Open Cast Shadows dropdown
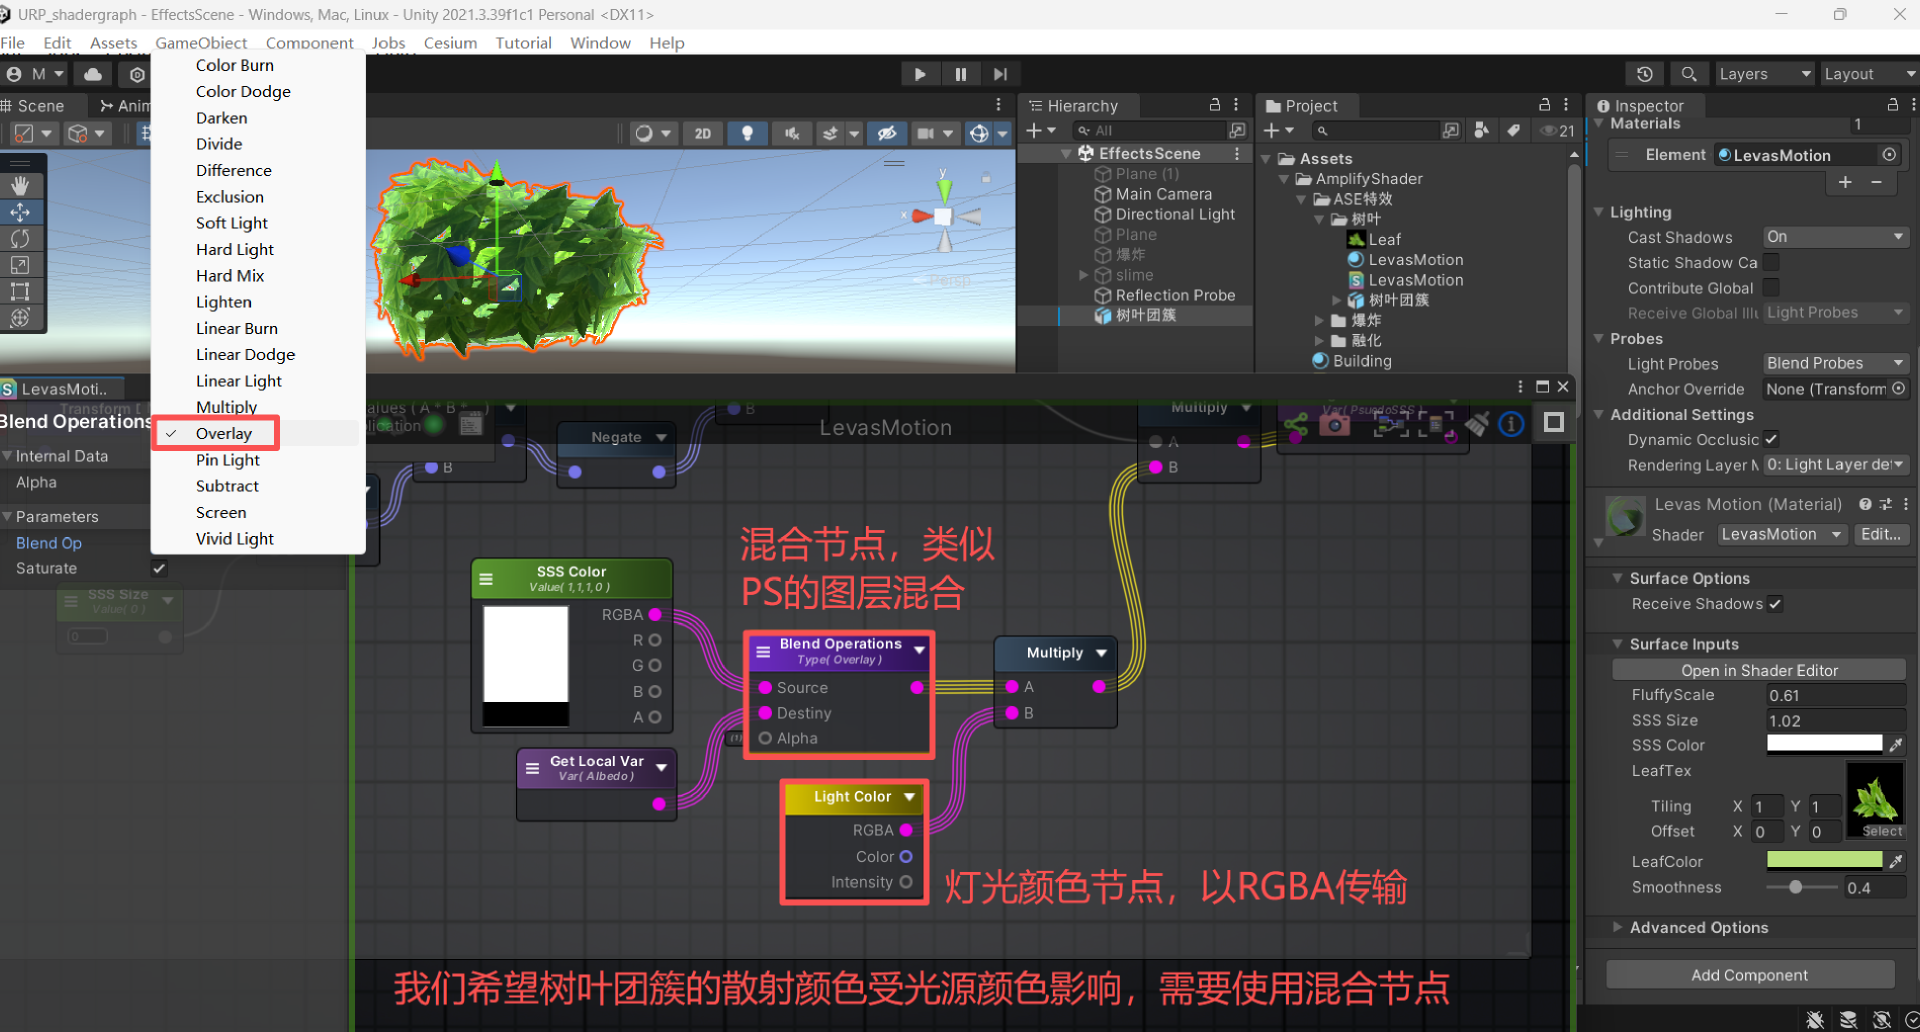 tap(1835, 237)
